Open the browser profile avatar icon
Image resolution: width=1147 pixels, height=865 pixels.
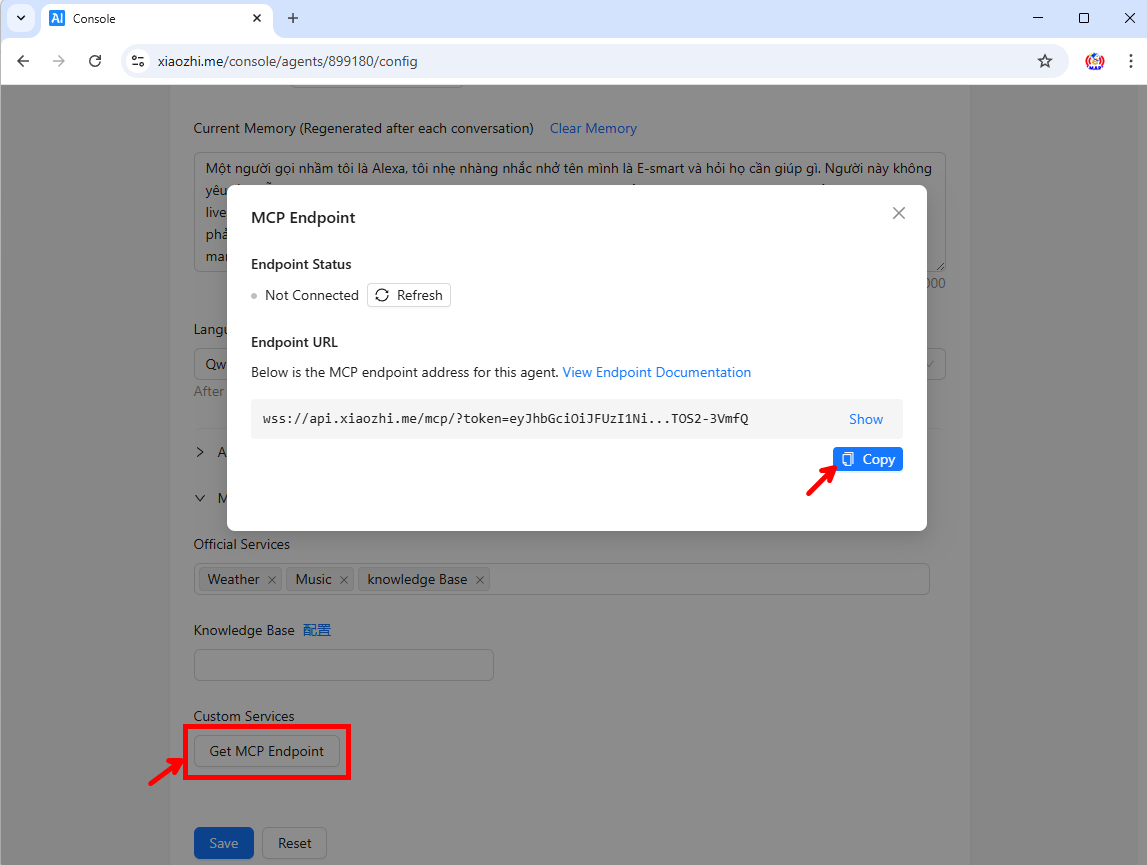(1094, 61)
